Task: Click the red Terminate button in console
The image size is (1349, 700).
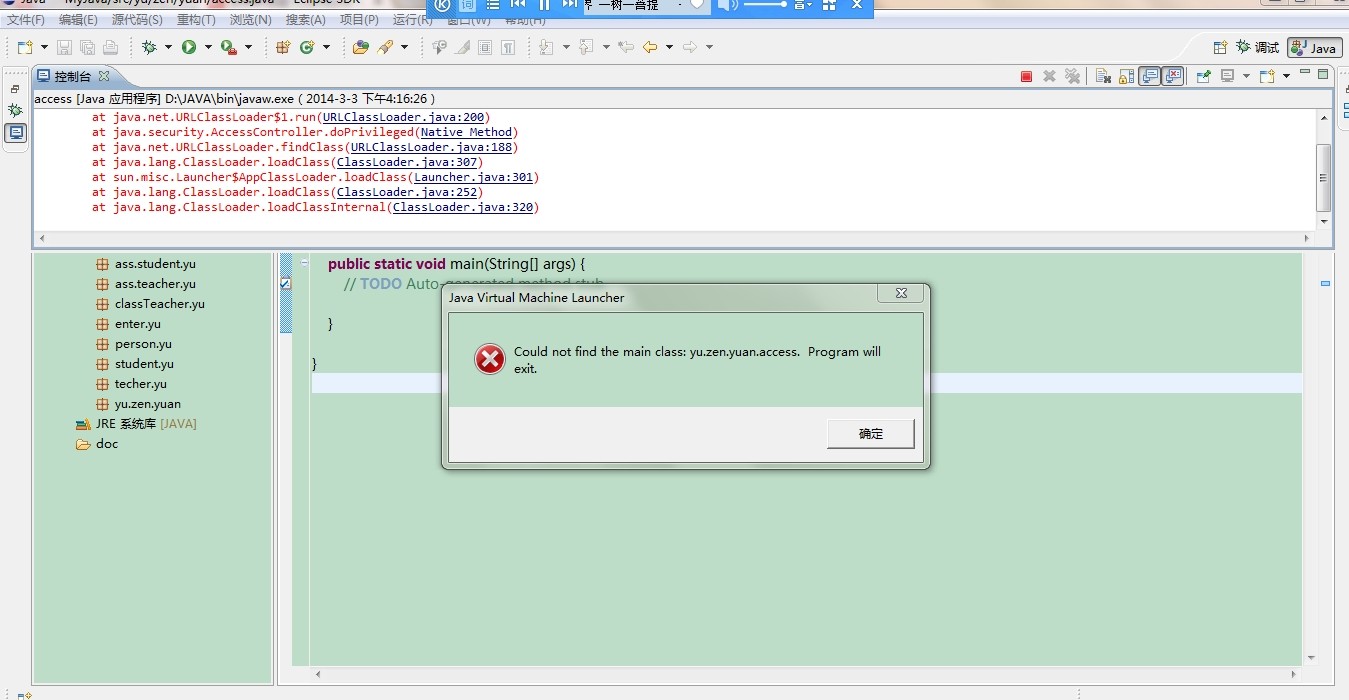Action: [1026, 76]
